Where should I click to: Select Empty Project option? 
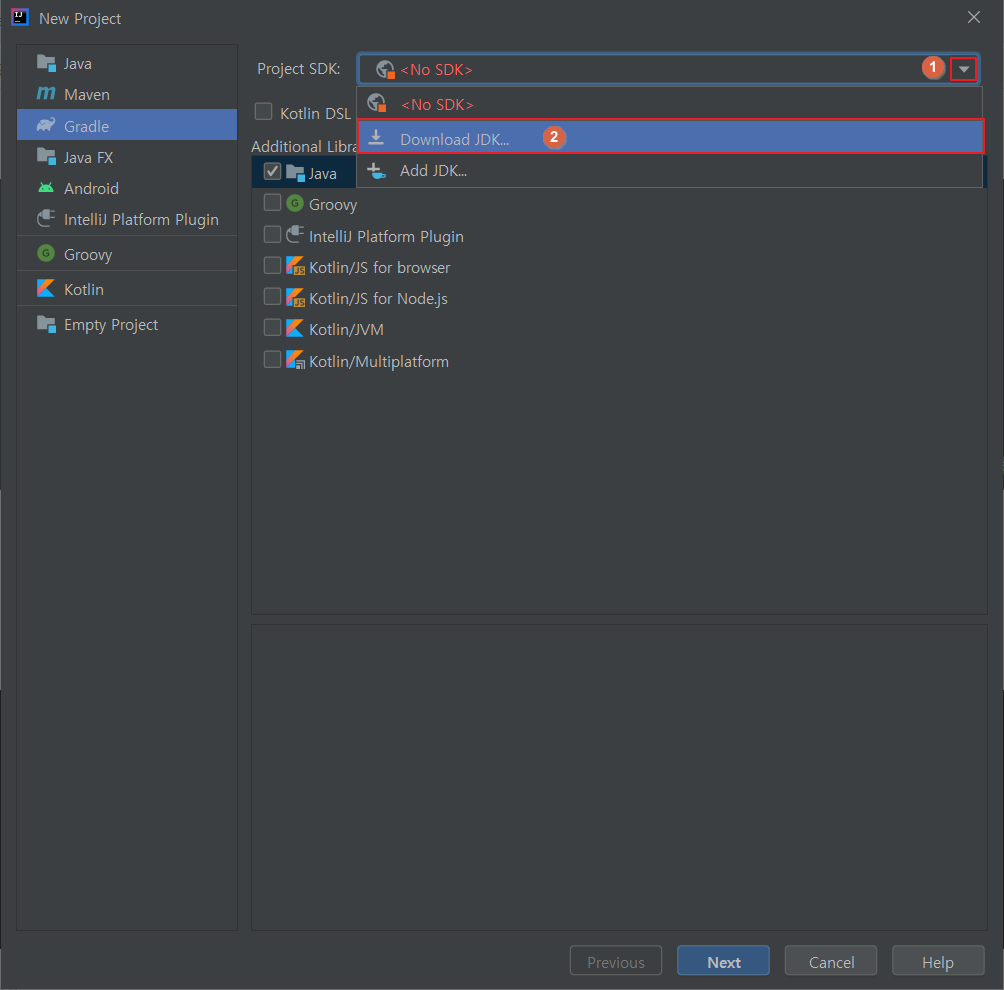[x=127, y=325]
